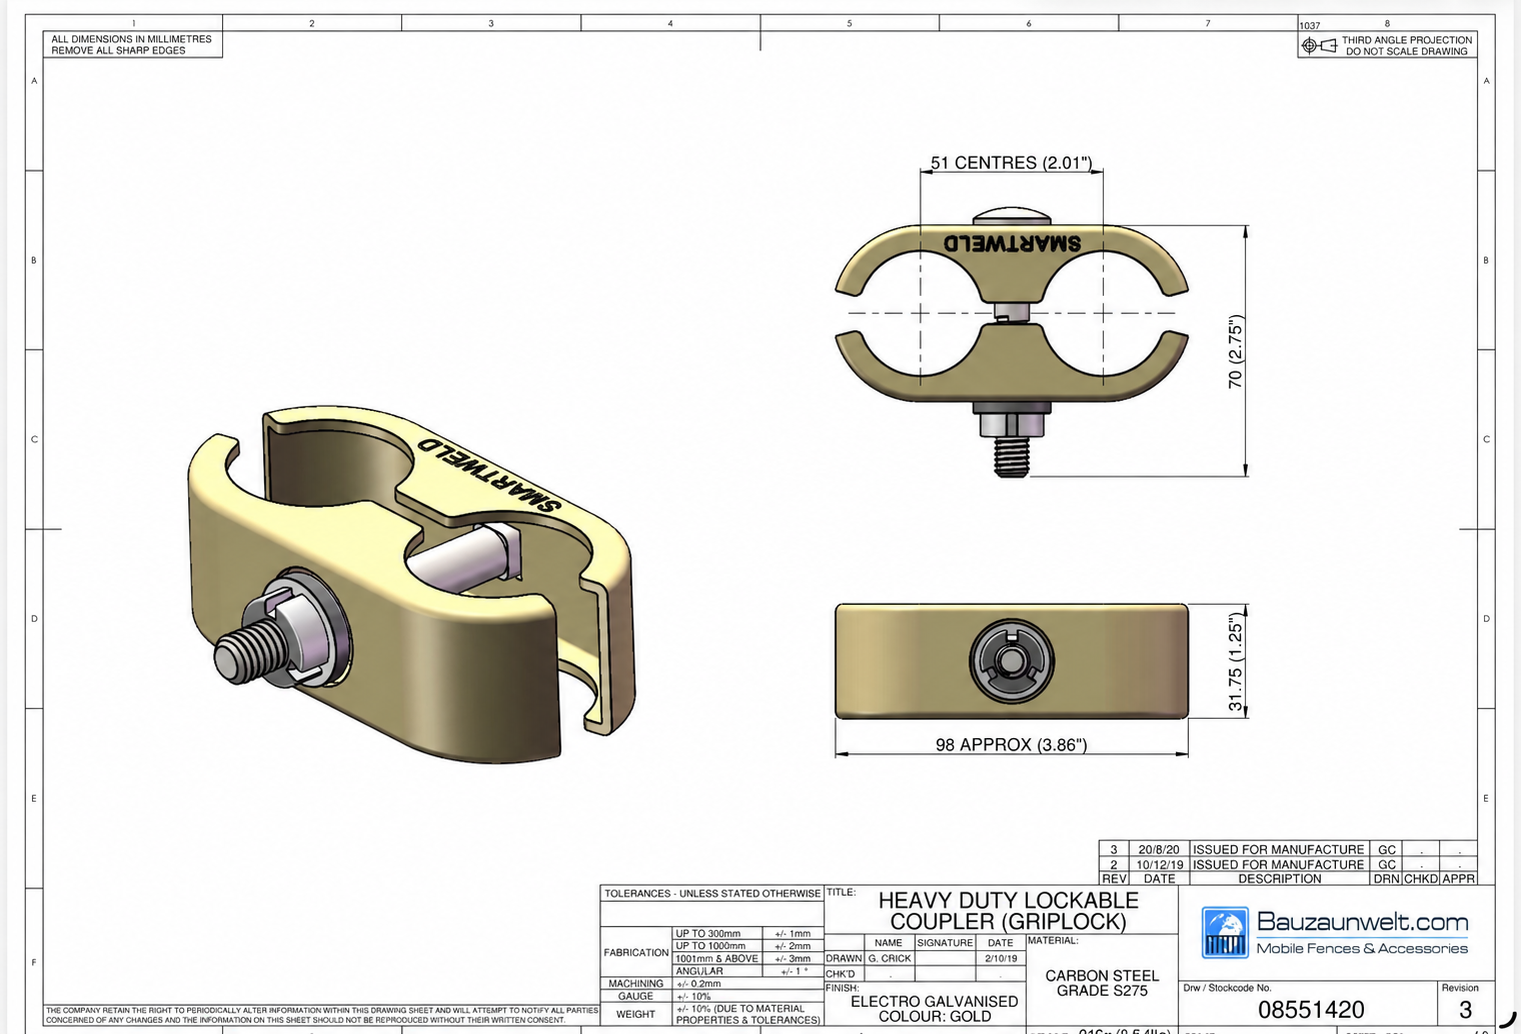Click the 'Drw / Stockcode No.' label

[1228, 988]
